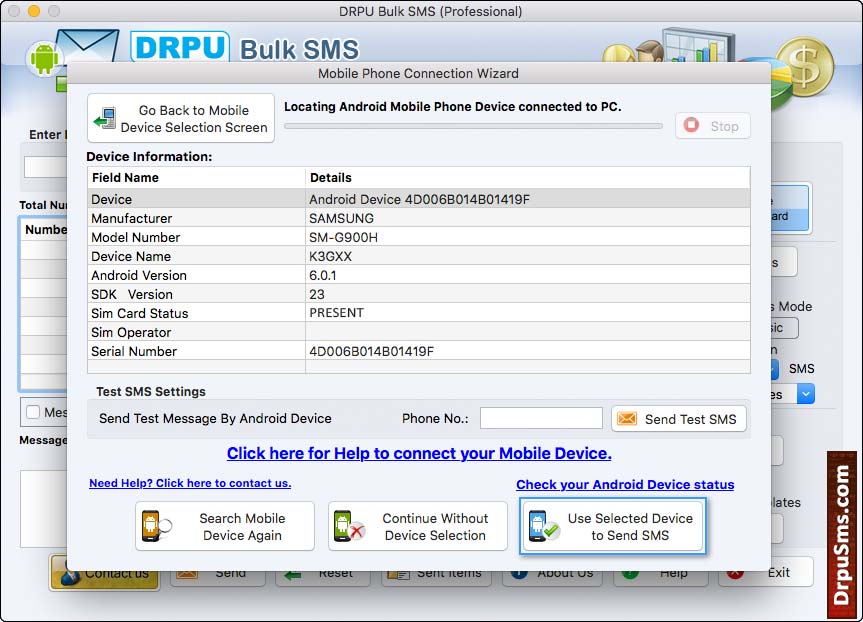Screen dimensions: 863x622
Task: Select the Device Name row
Action: [x=419, y=256]
